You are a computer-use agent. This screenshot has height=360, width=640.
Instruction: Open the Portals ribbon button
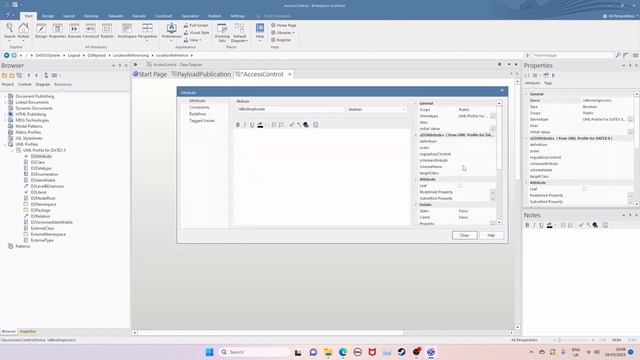[23, 31]
